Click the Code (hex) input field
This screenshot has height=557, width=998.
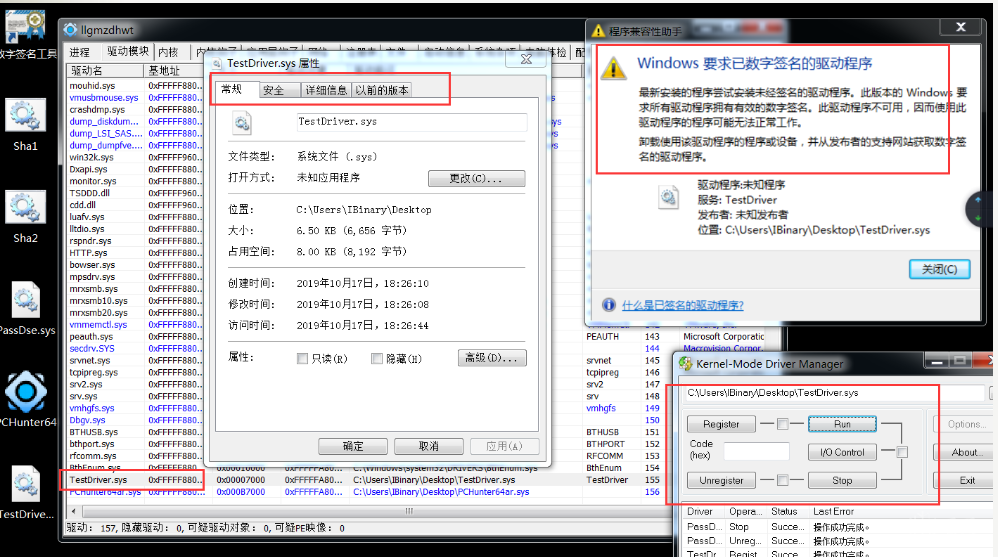756,452
